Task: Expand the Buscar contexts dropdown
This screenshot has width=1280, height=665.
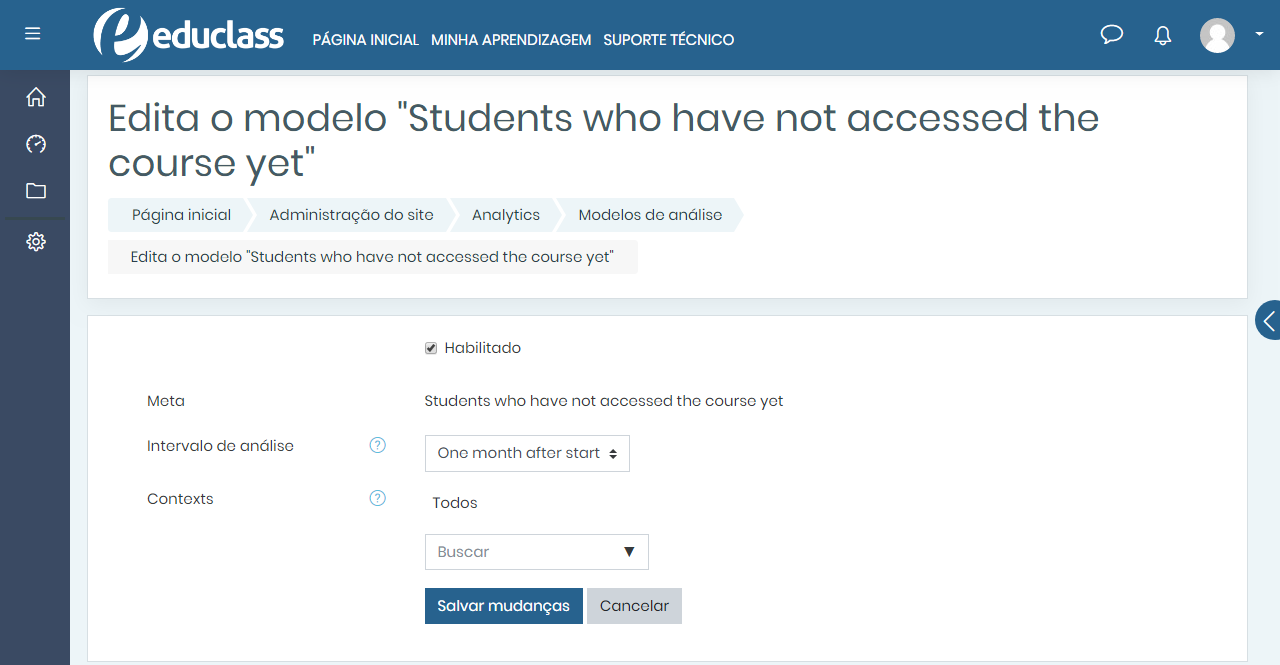Action: [x=536, y=552]
